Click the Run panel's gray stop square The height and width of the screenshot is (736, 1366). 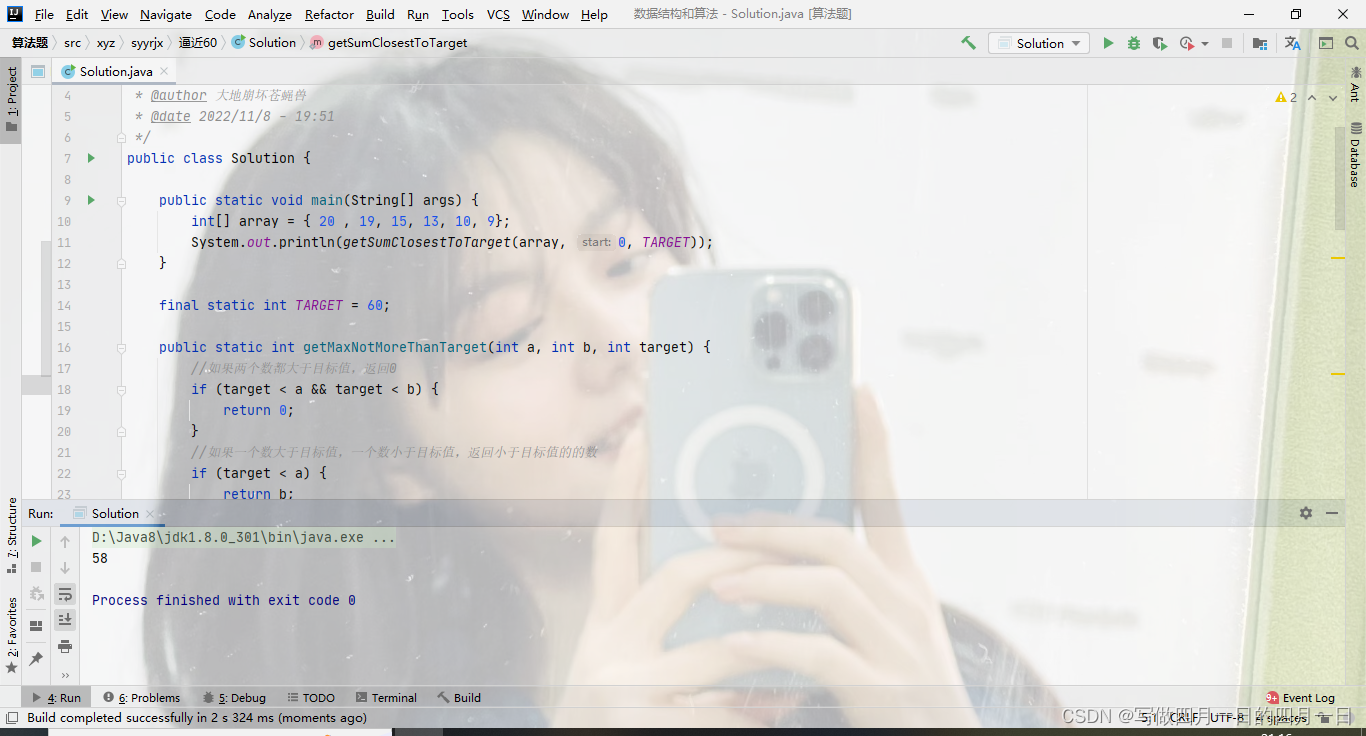pos(37,567)
